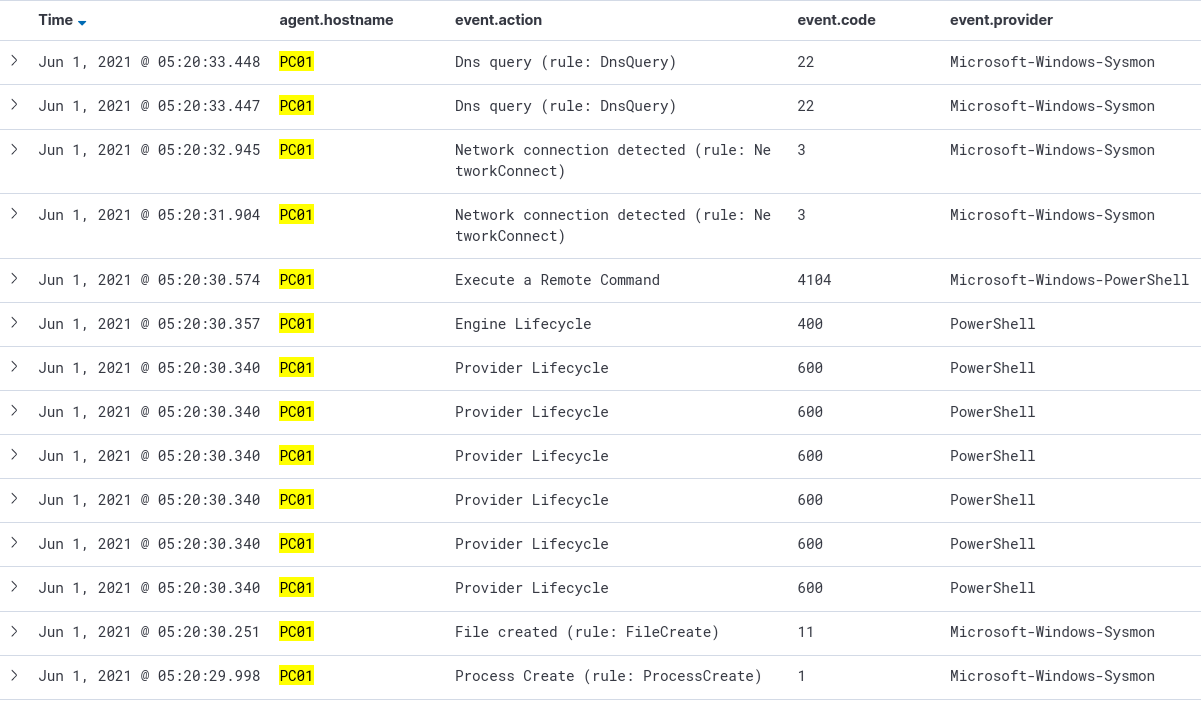1201x702 pixels.
Task: Expand the Process Create event row
Action: point(14,675)
